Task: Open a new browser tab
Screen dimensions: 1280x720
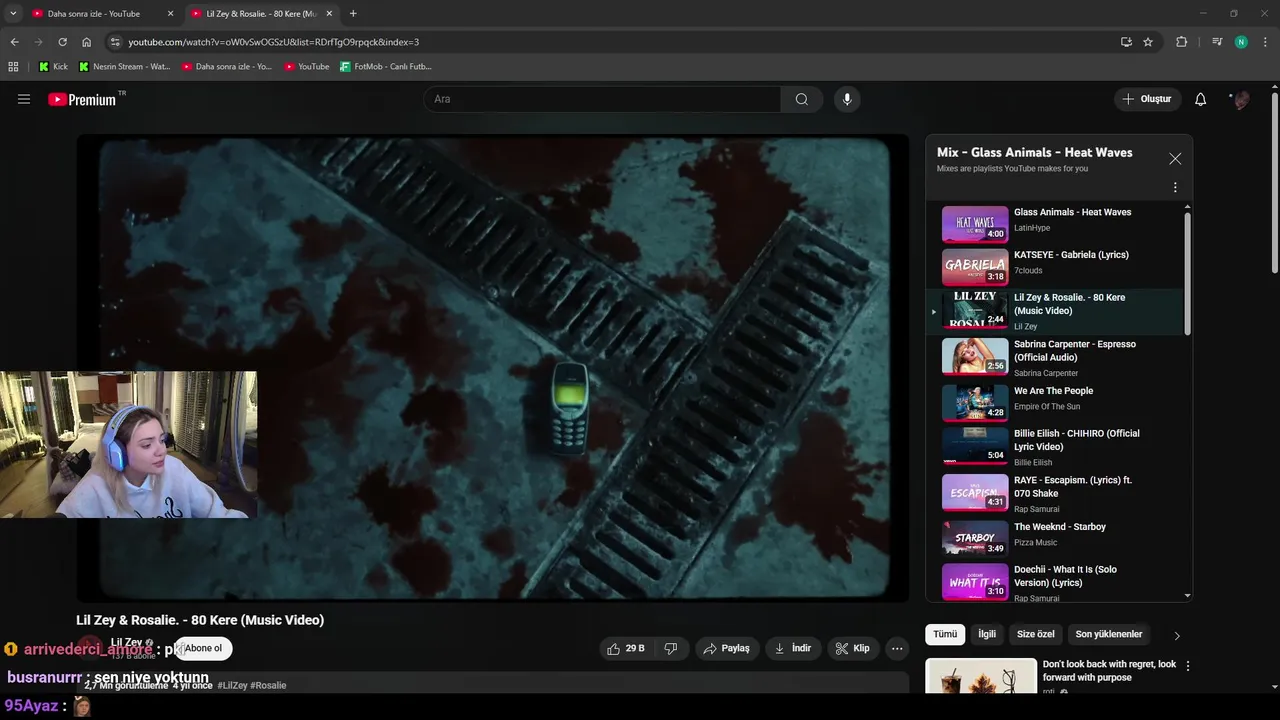Action: (x=353, y=14)
